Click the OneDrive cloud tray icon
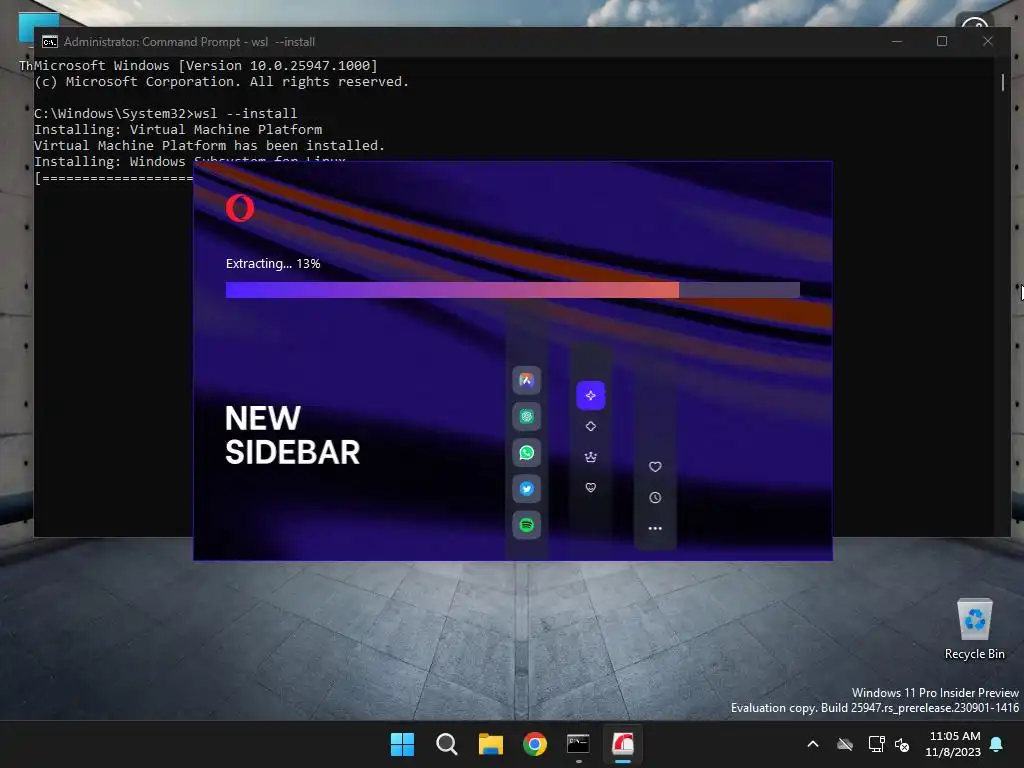Screen dimensions: 1024x768 tap(845, 744)
